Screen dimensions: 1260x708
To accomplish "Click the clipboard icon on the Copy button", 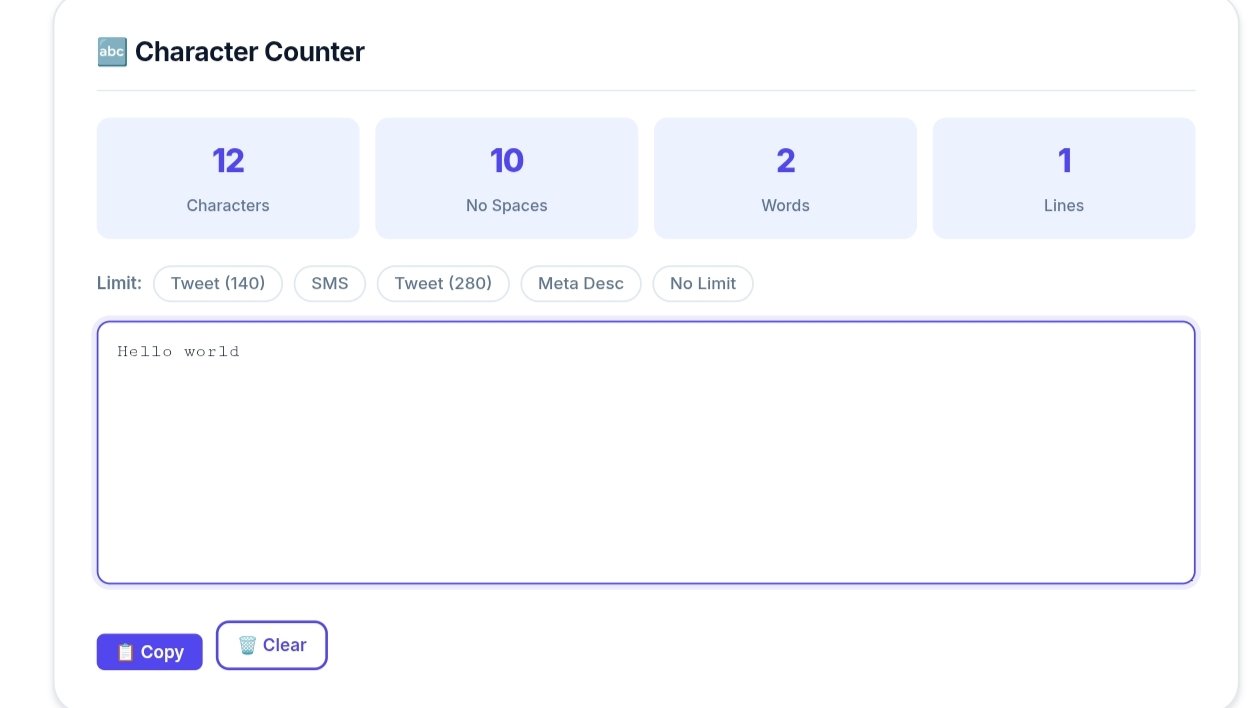I will click(125, 651).
